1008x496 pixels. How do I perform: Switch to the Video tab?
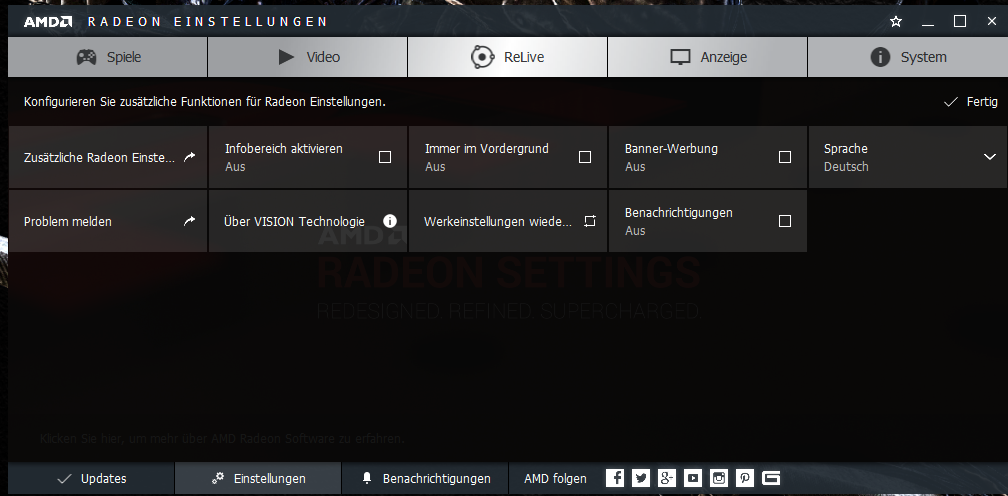(307, 57)
